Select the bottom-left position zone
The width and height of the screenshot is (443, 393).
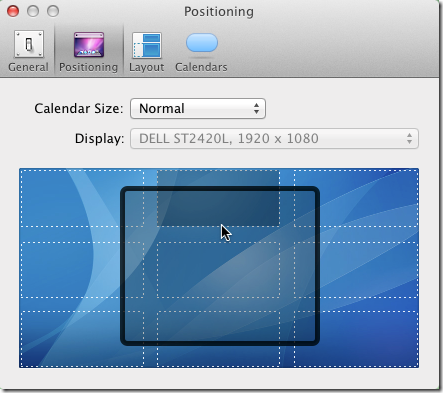[82, 339]
